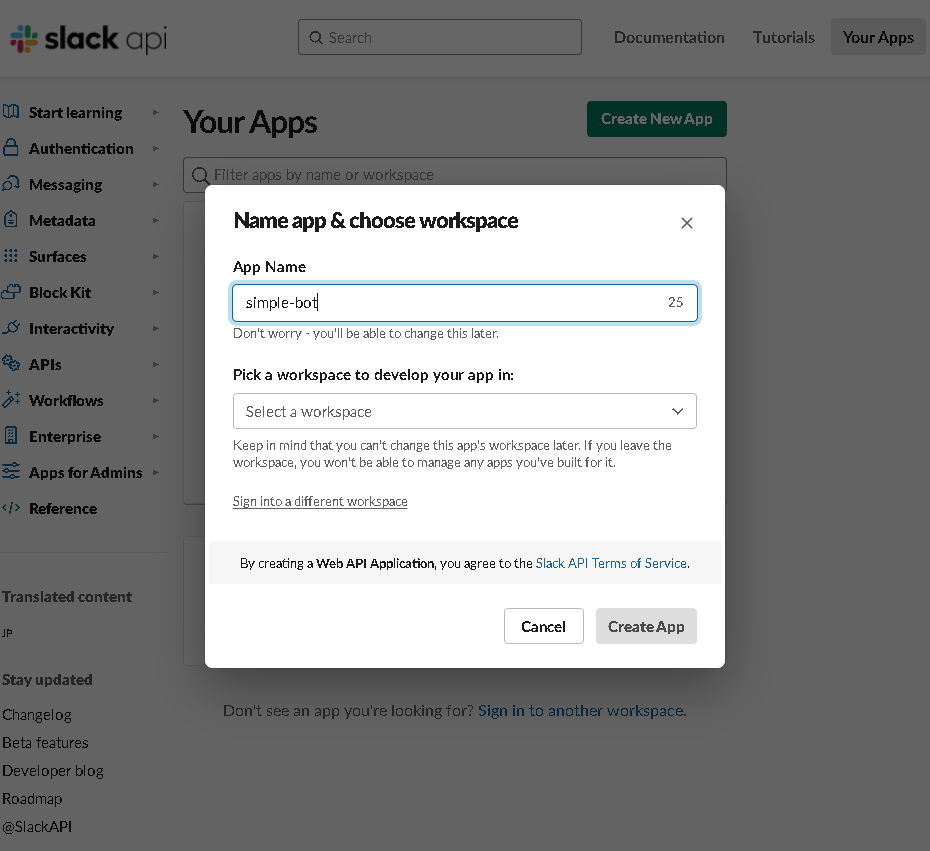
Task: Switch to the Documentation nav item
Action: pos(668,37)
